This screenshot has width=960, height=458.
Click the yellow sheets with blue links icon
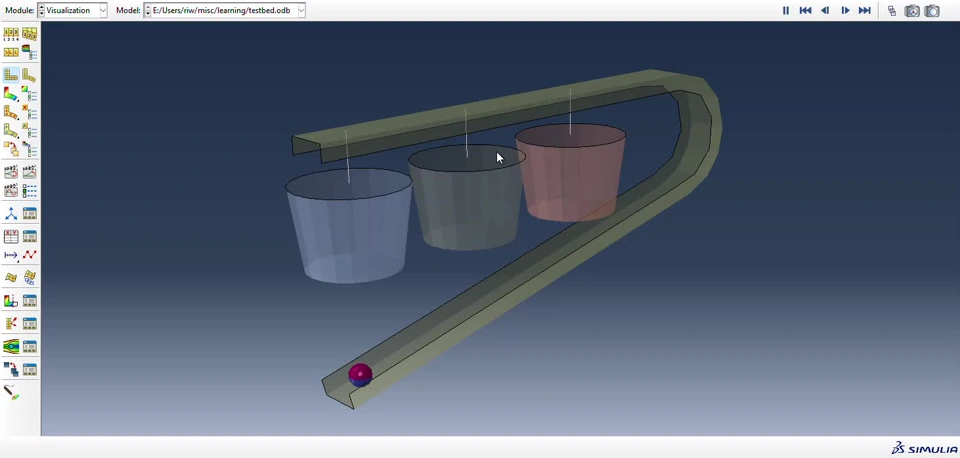coord(29,277)
